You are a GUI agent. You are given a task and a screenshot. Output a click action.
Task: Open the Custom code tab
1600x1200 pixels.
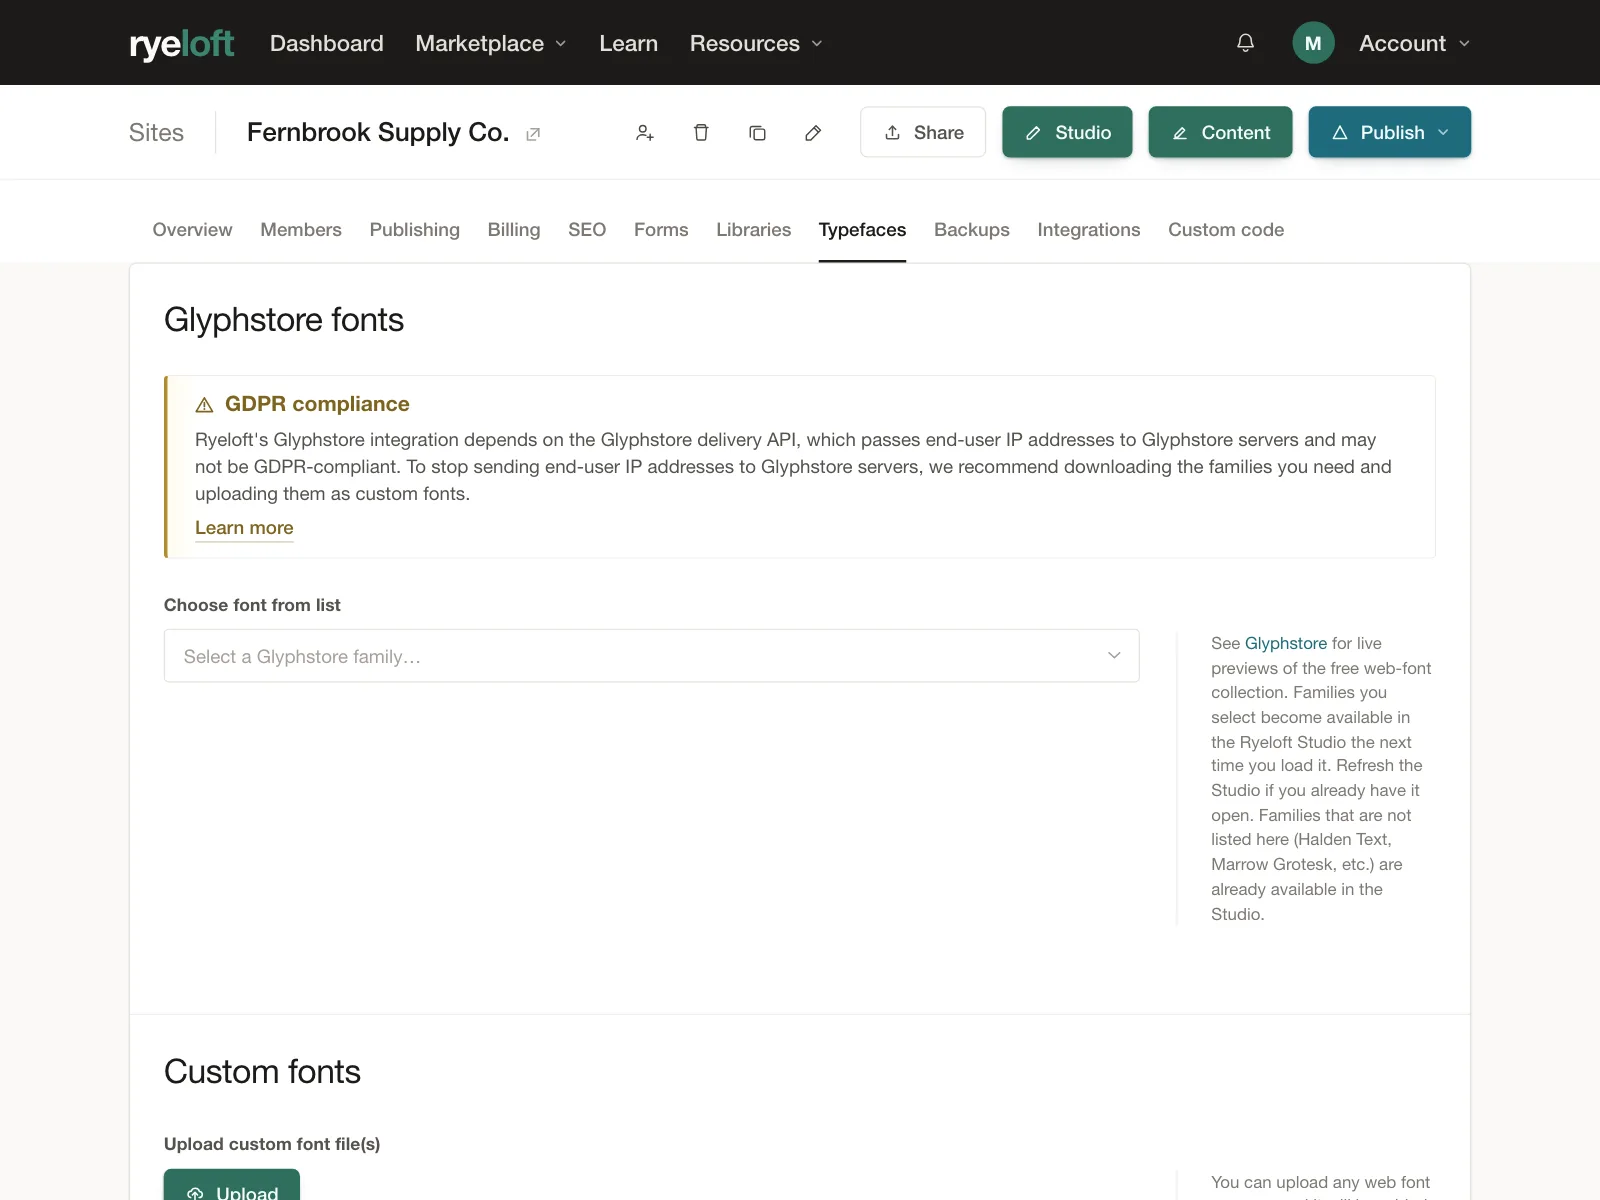point(1226,230)
